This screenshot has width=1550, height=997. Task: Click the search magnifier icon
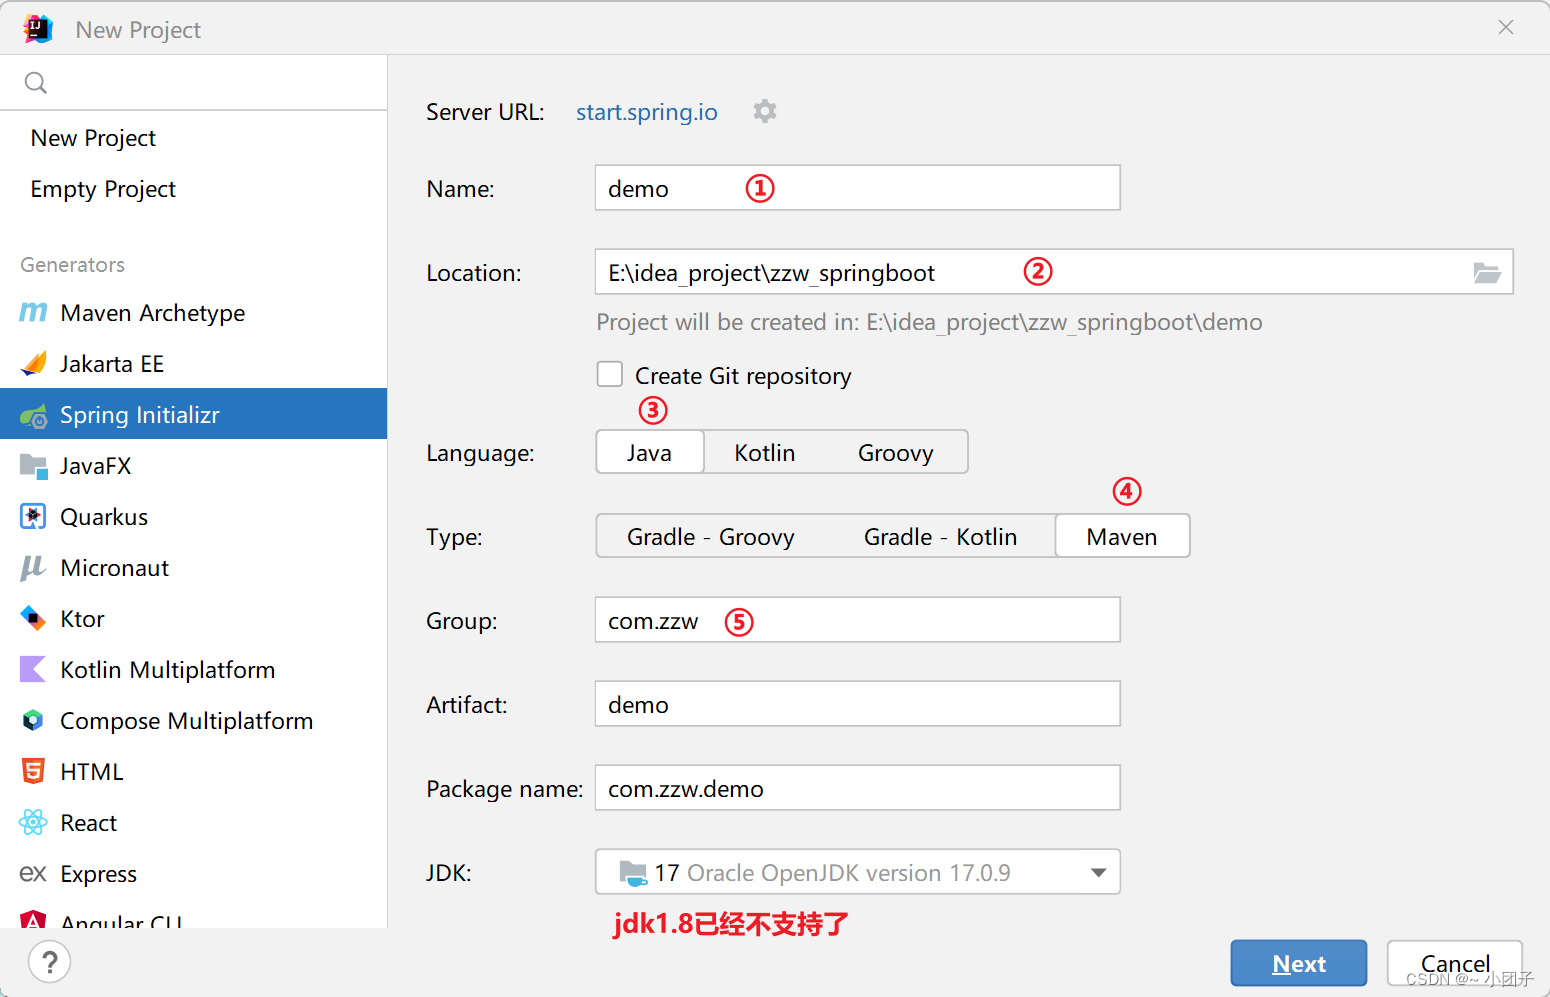coord(36,83)
